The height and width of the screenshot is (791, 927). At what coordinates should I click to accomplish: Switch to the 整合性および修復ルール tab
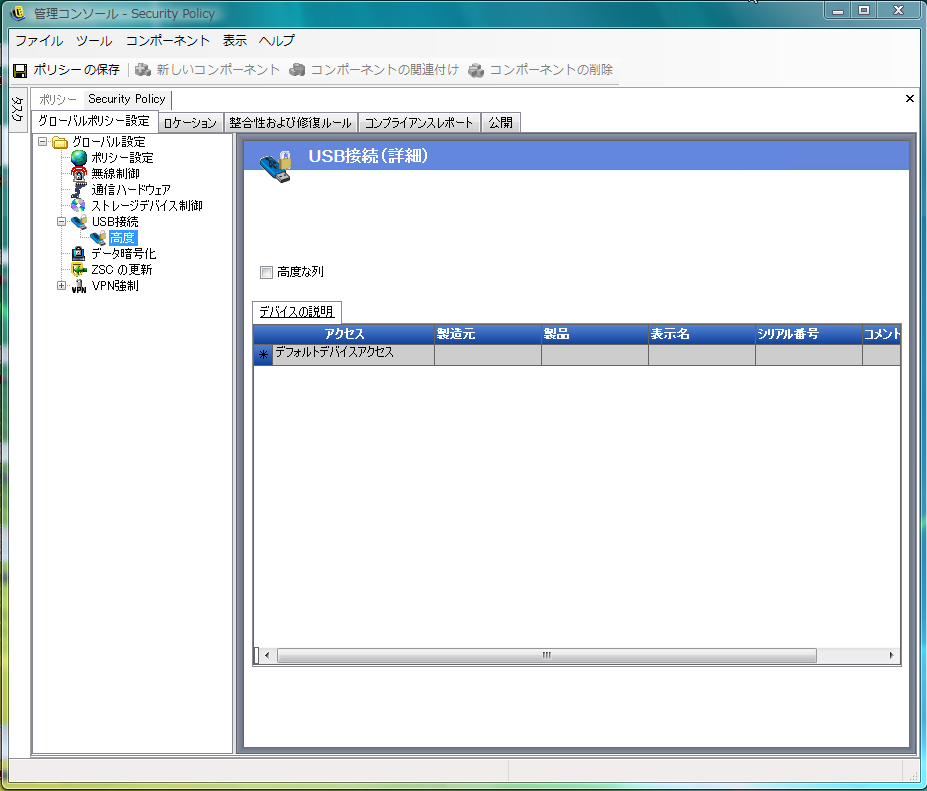click(x=291, y=123)
